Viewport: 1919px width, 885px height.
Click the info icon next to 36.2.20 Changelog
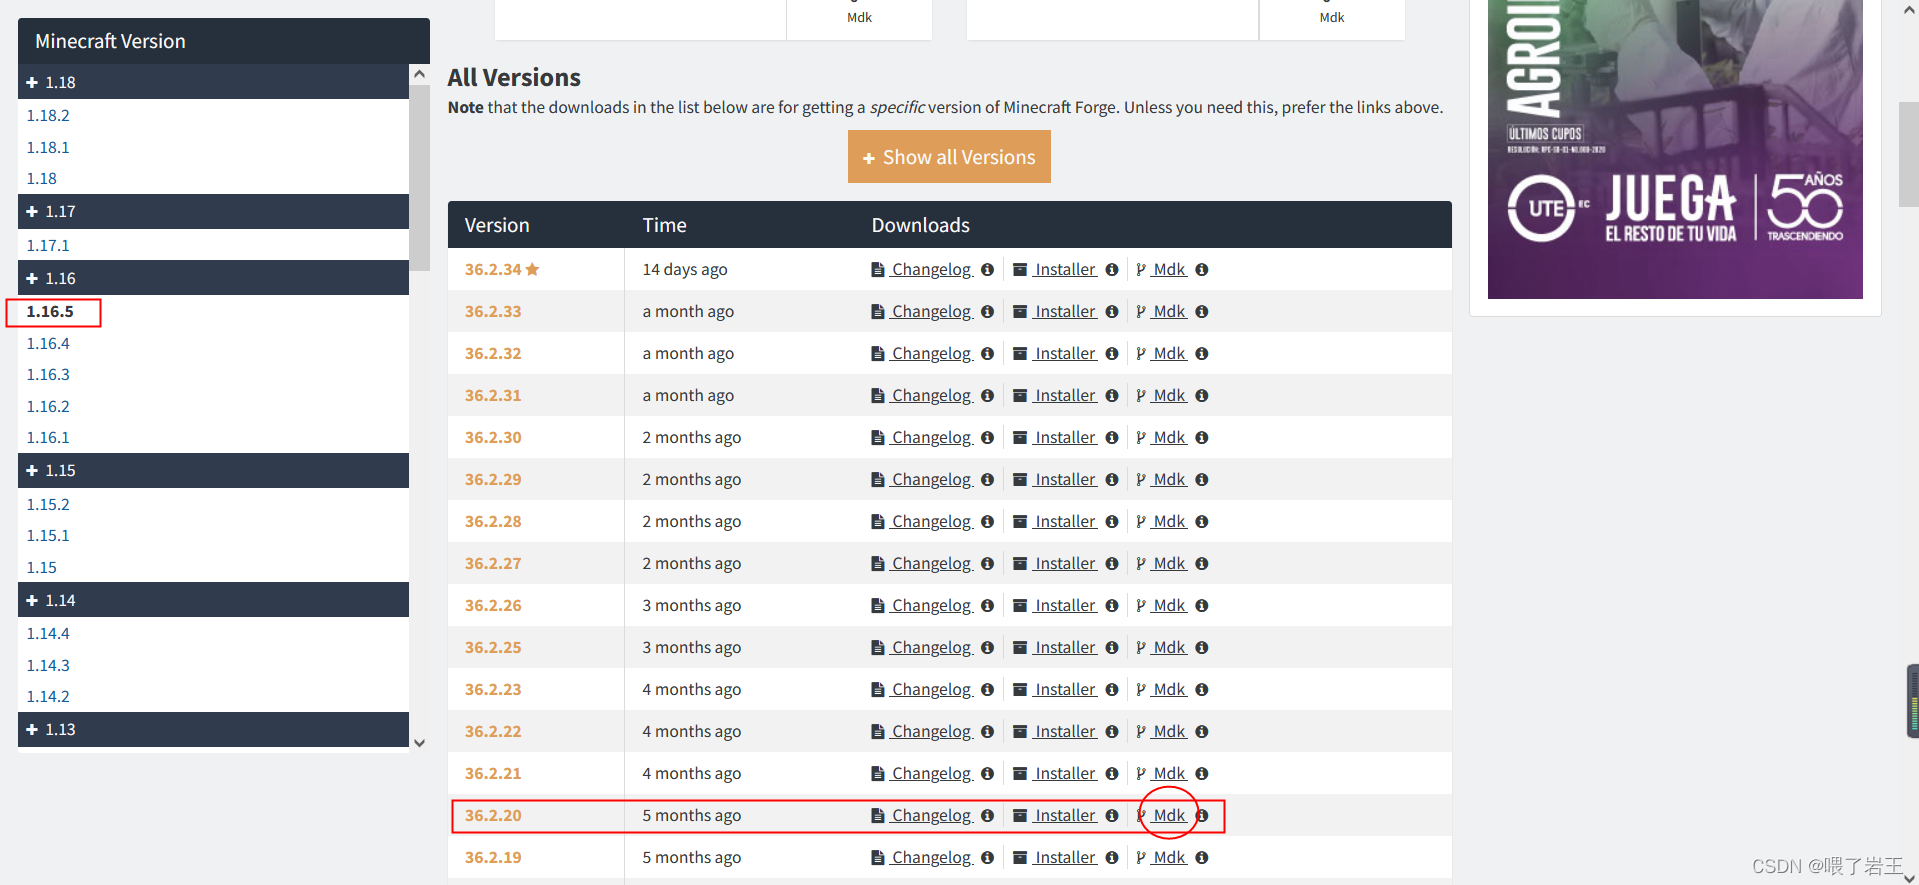click(987, 816)
